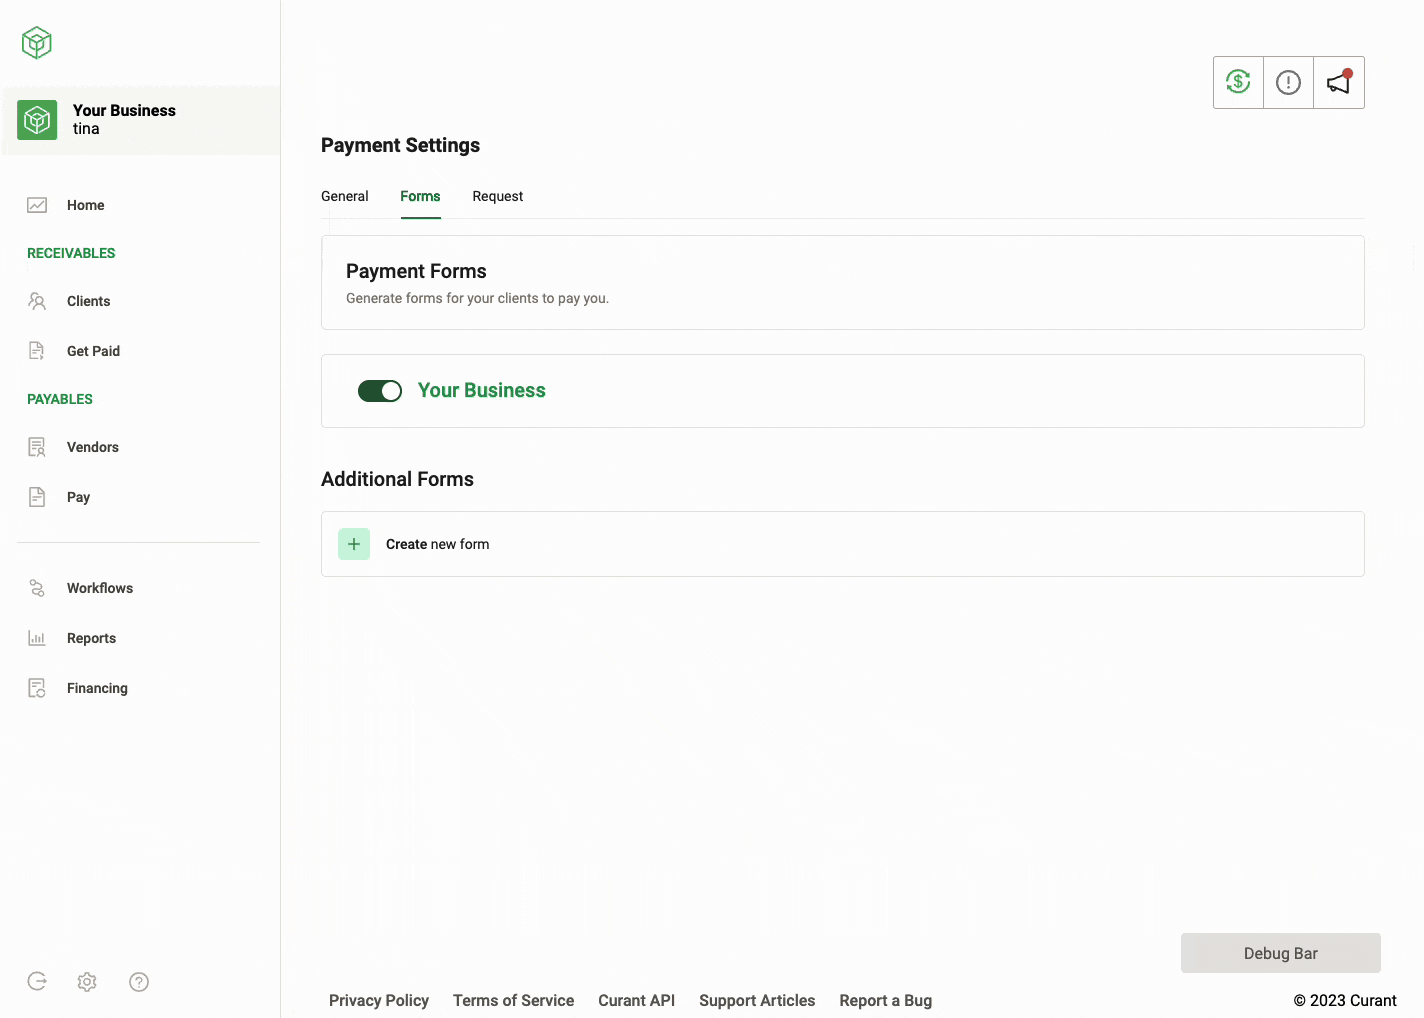Screen dimensions: 1424x1018
Task: Open Get Paid in the sidebar
Action: tap(94, 351)
